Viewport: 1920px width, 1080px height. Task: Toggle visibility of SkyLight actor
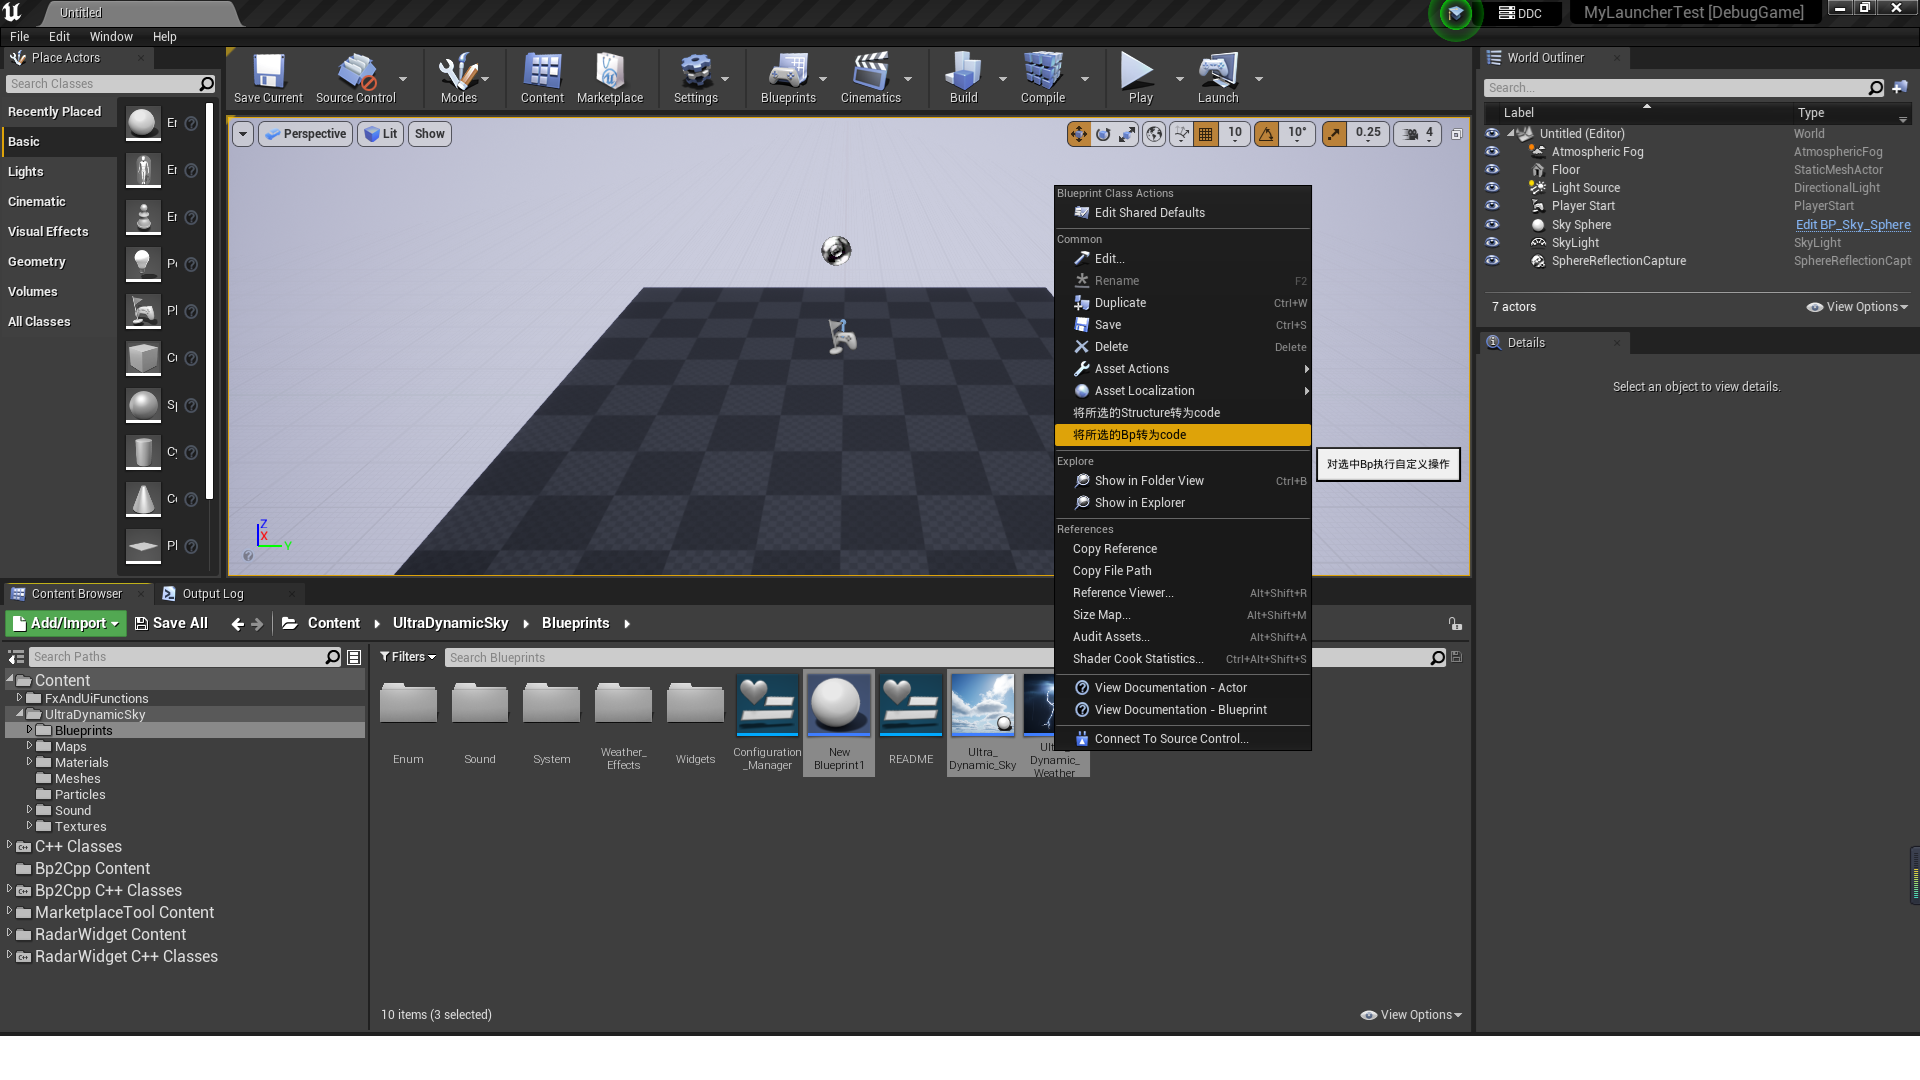click(1492, 242)
